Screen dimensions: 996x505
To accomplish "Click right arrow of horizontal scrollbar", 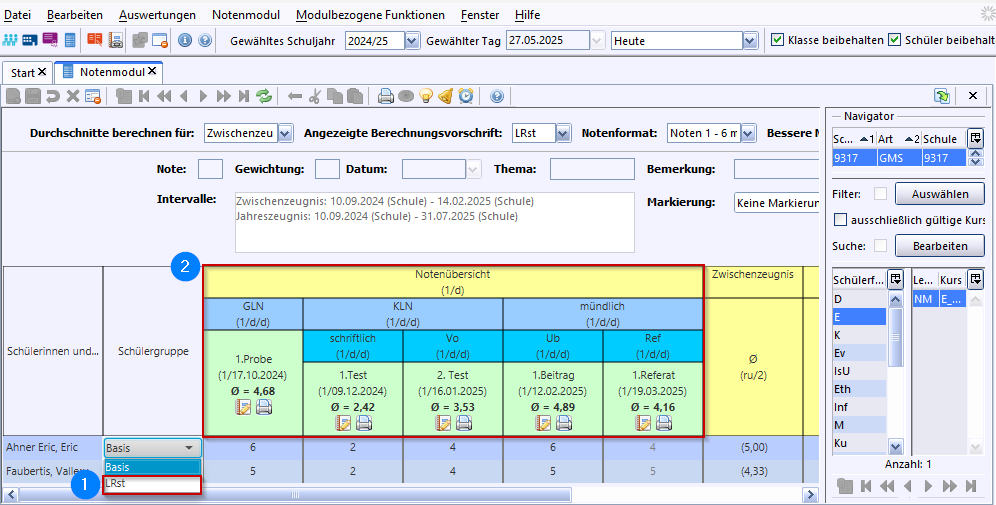I will (x=810, y=494).
